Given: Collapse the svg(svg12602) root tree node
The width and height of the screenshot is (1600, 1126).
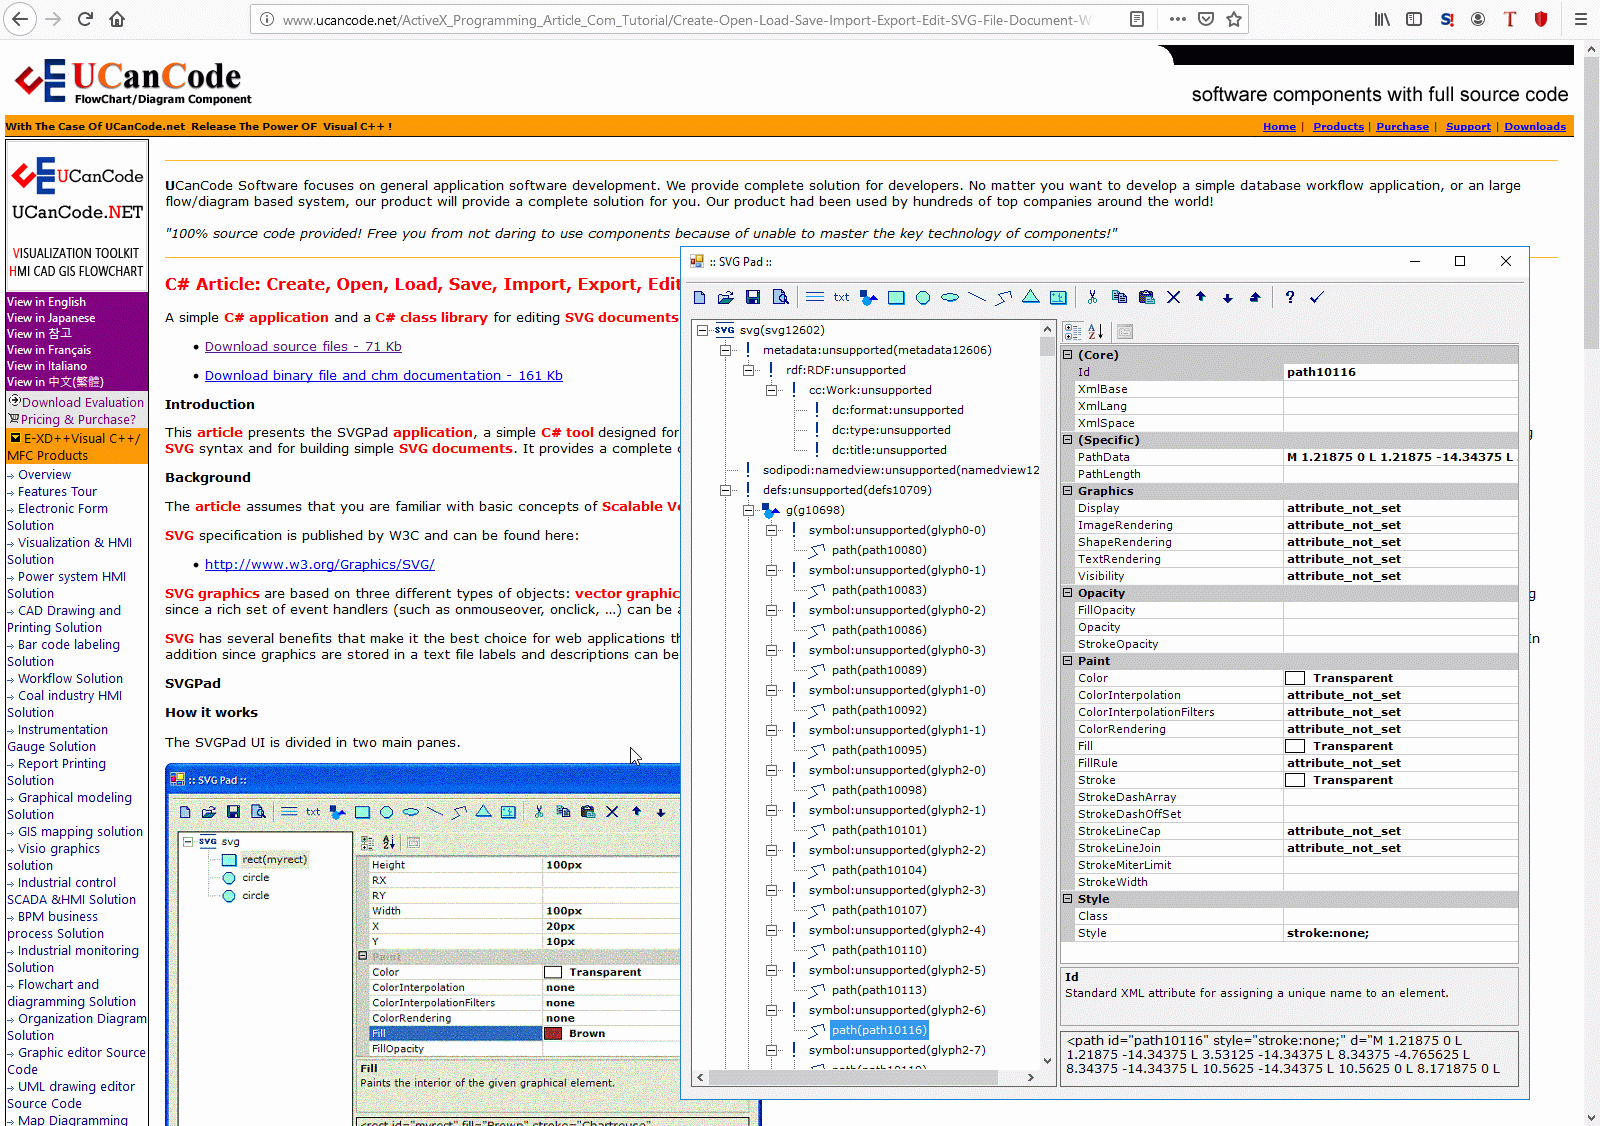Looking at the screenshot, I should pos(703,330).
